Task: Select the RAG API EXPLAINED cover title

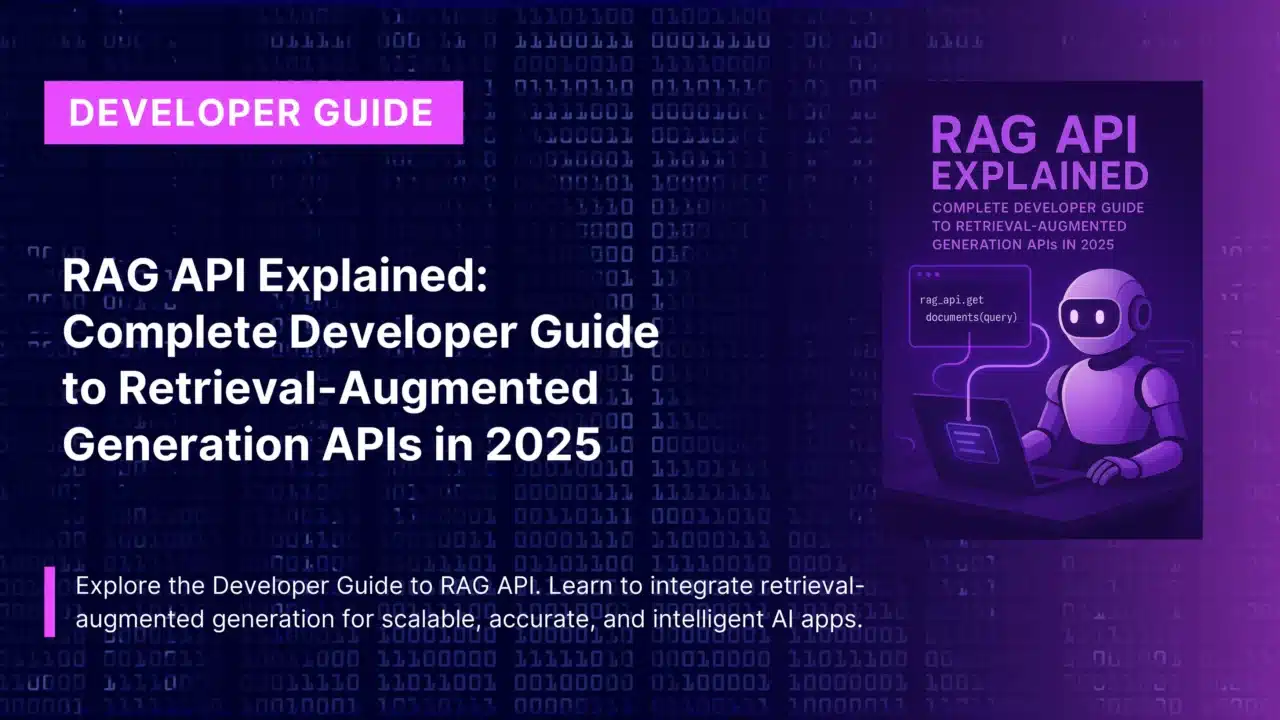Action: (1040, 155)
